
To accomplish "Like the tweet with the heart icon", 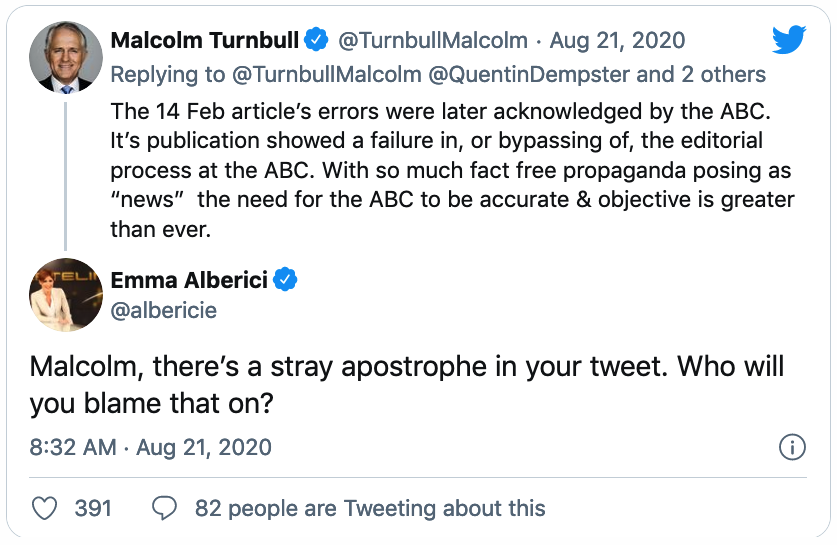I will [x=45, y=508].
